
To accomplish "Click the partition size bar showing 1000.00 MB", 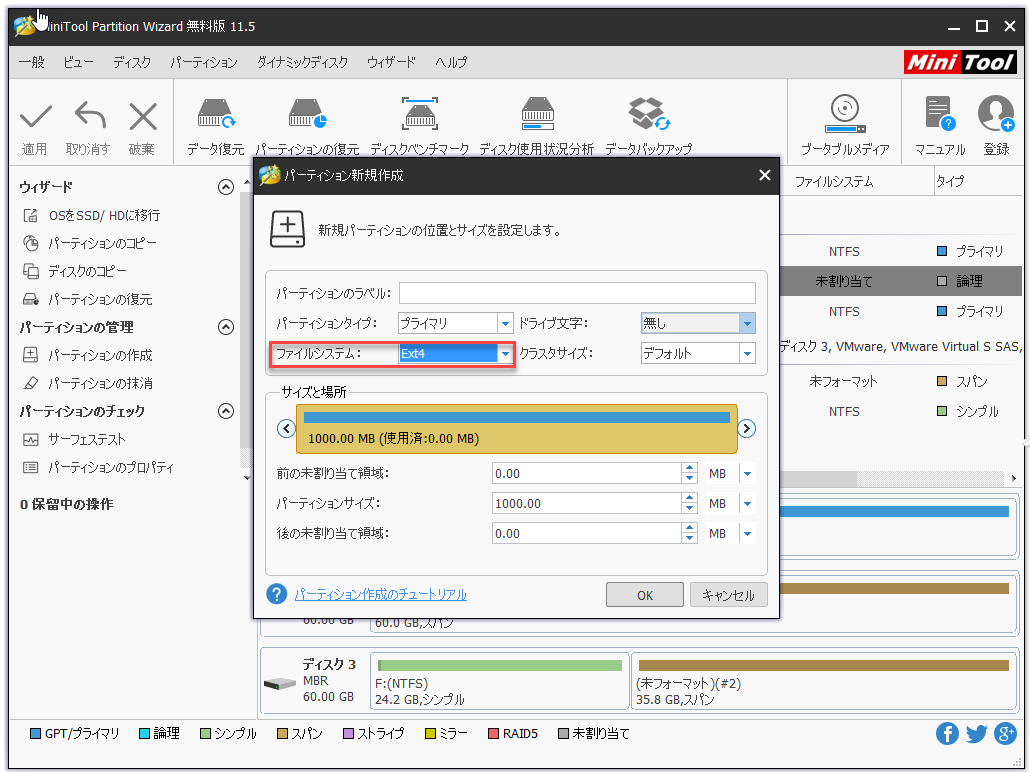I will click(x=516, y=429).
